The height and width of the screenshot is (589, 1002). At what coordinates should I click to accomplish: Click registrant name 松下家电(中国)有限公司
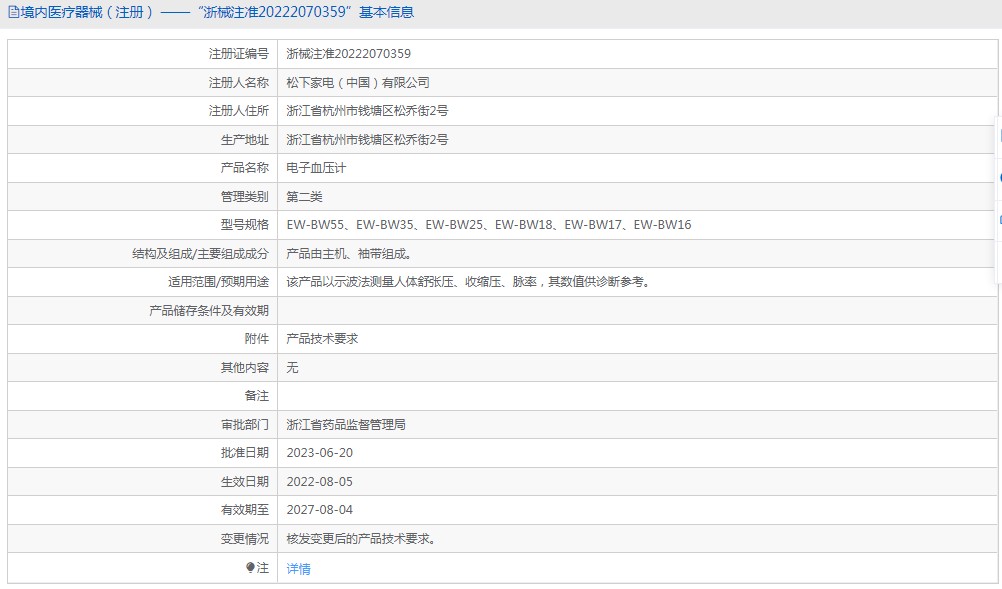tap(358, 82)
